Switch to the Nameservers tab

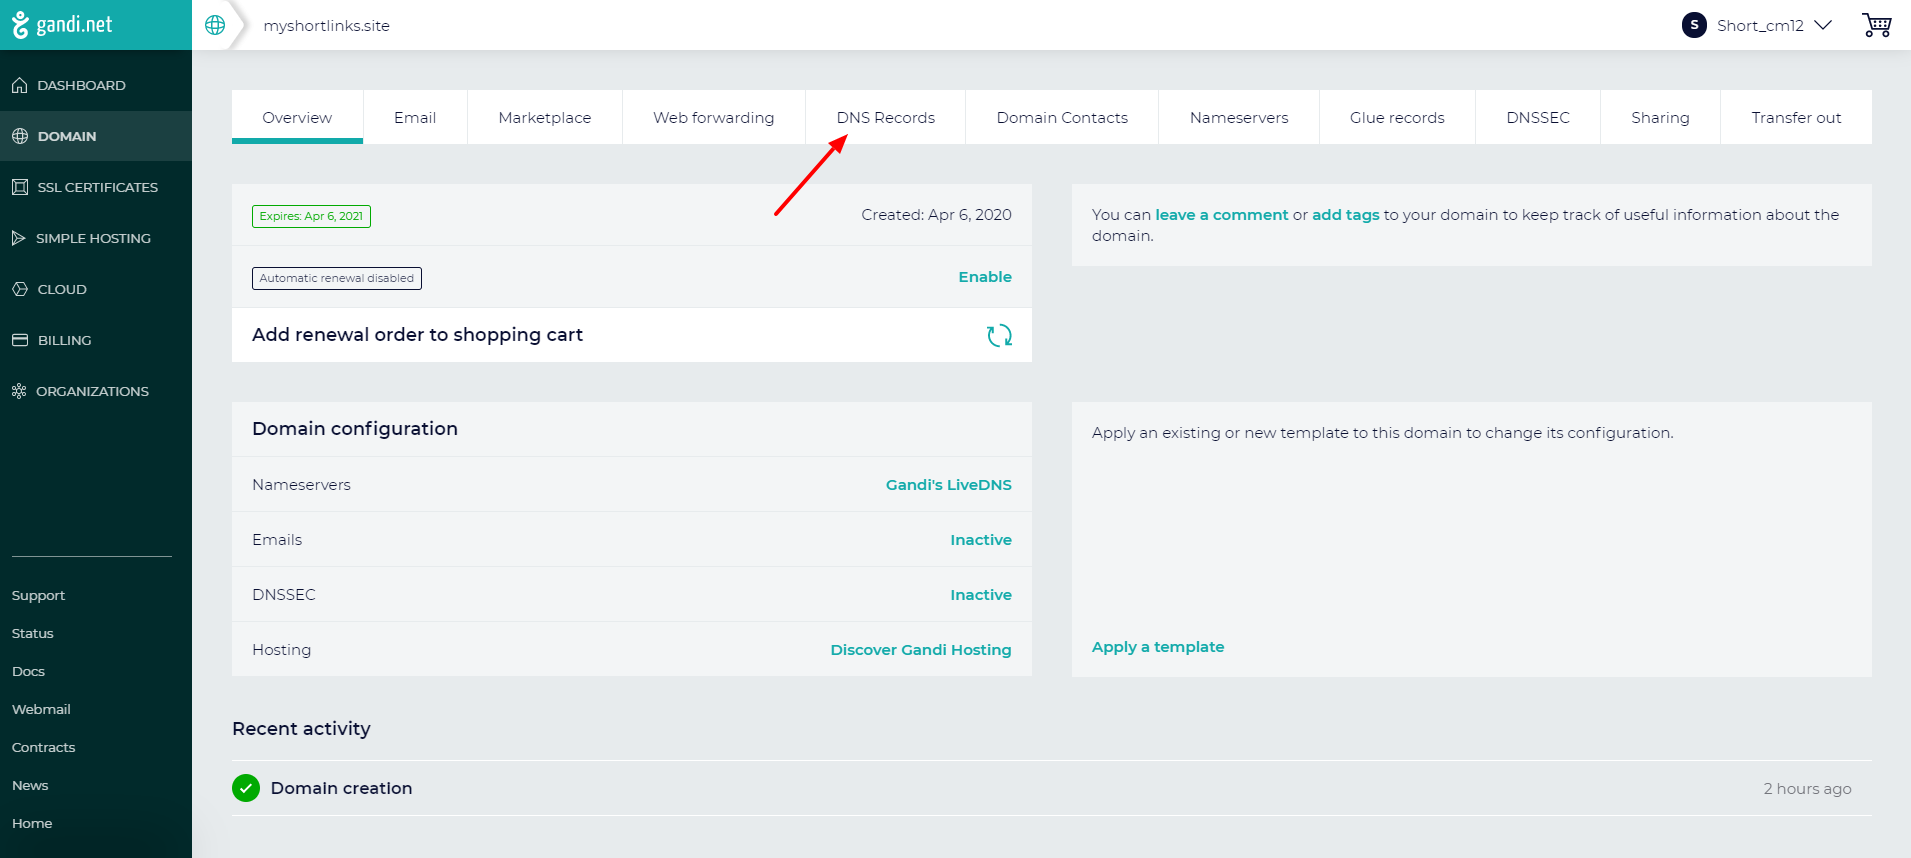coord(1239,117)
